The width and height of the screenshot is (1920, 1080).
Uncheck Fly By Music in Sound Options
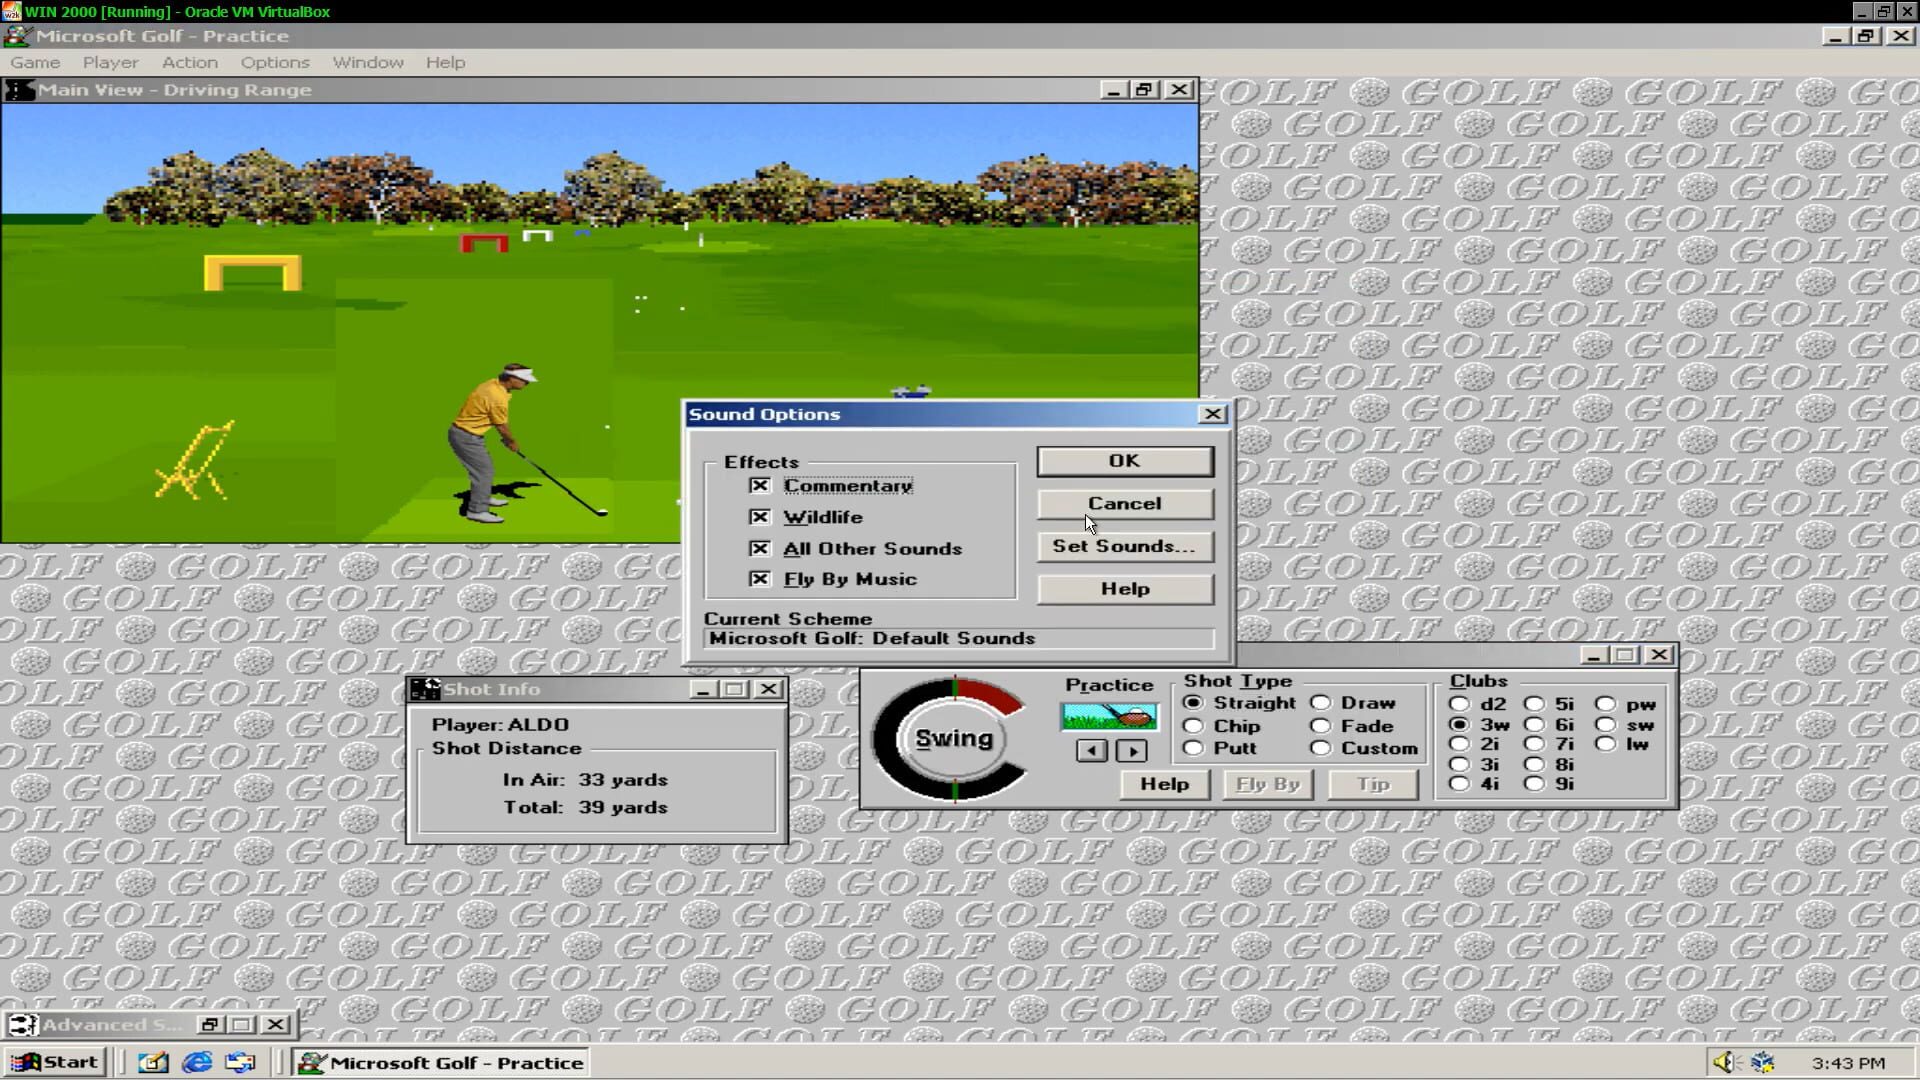[760, 578]
